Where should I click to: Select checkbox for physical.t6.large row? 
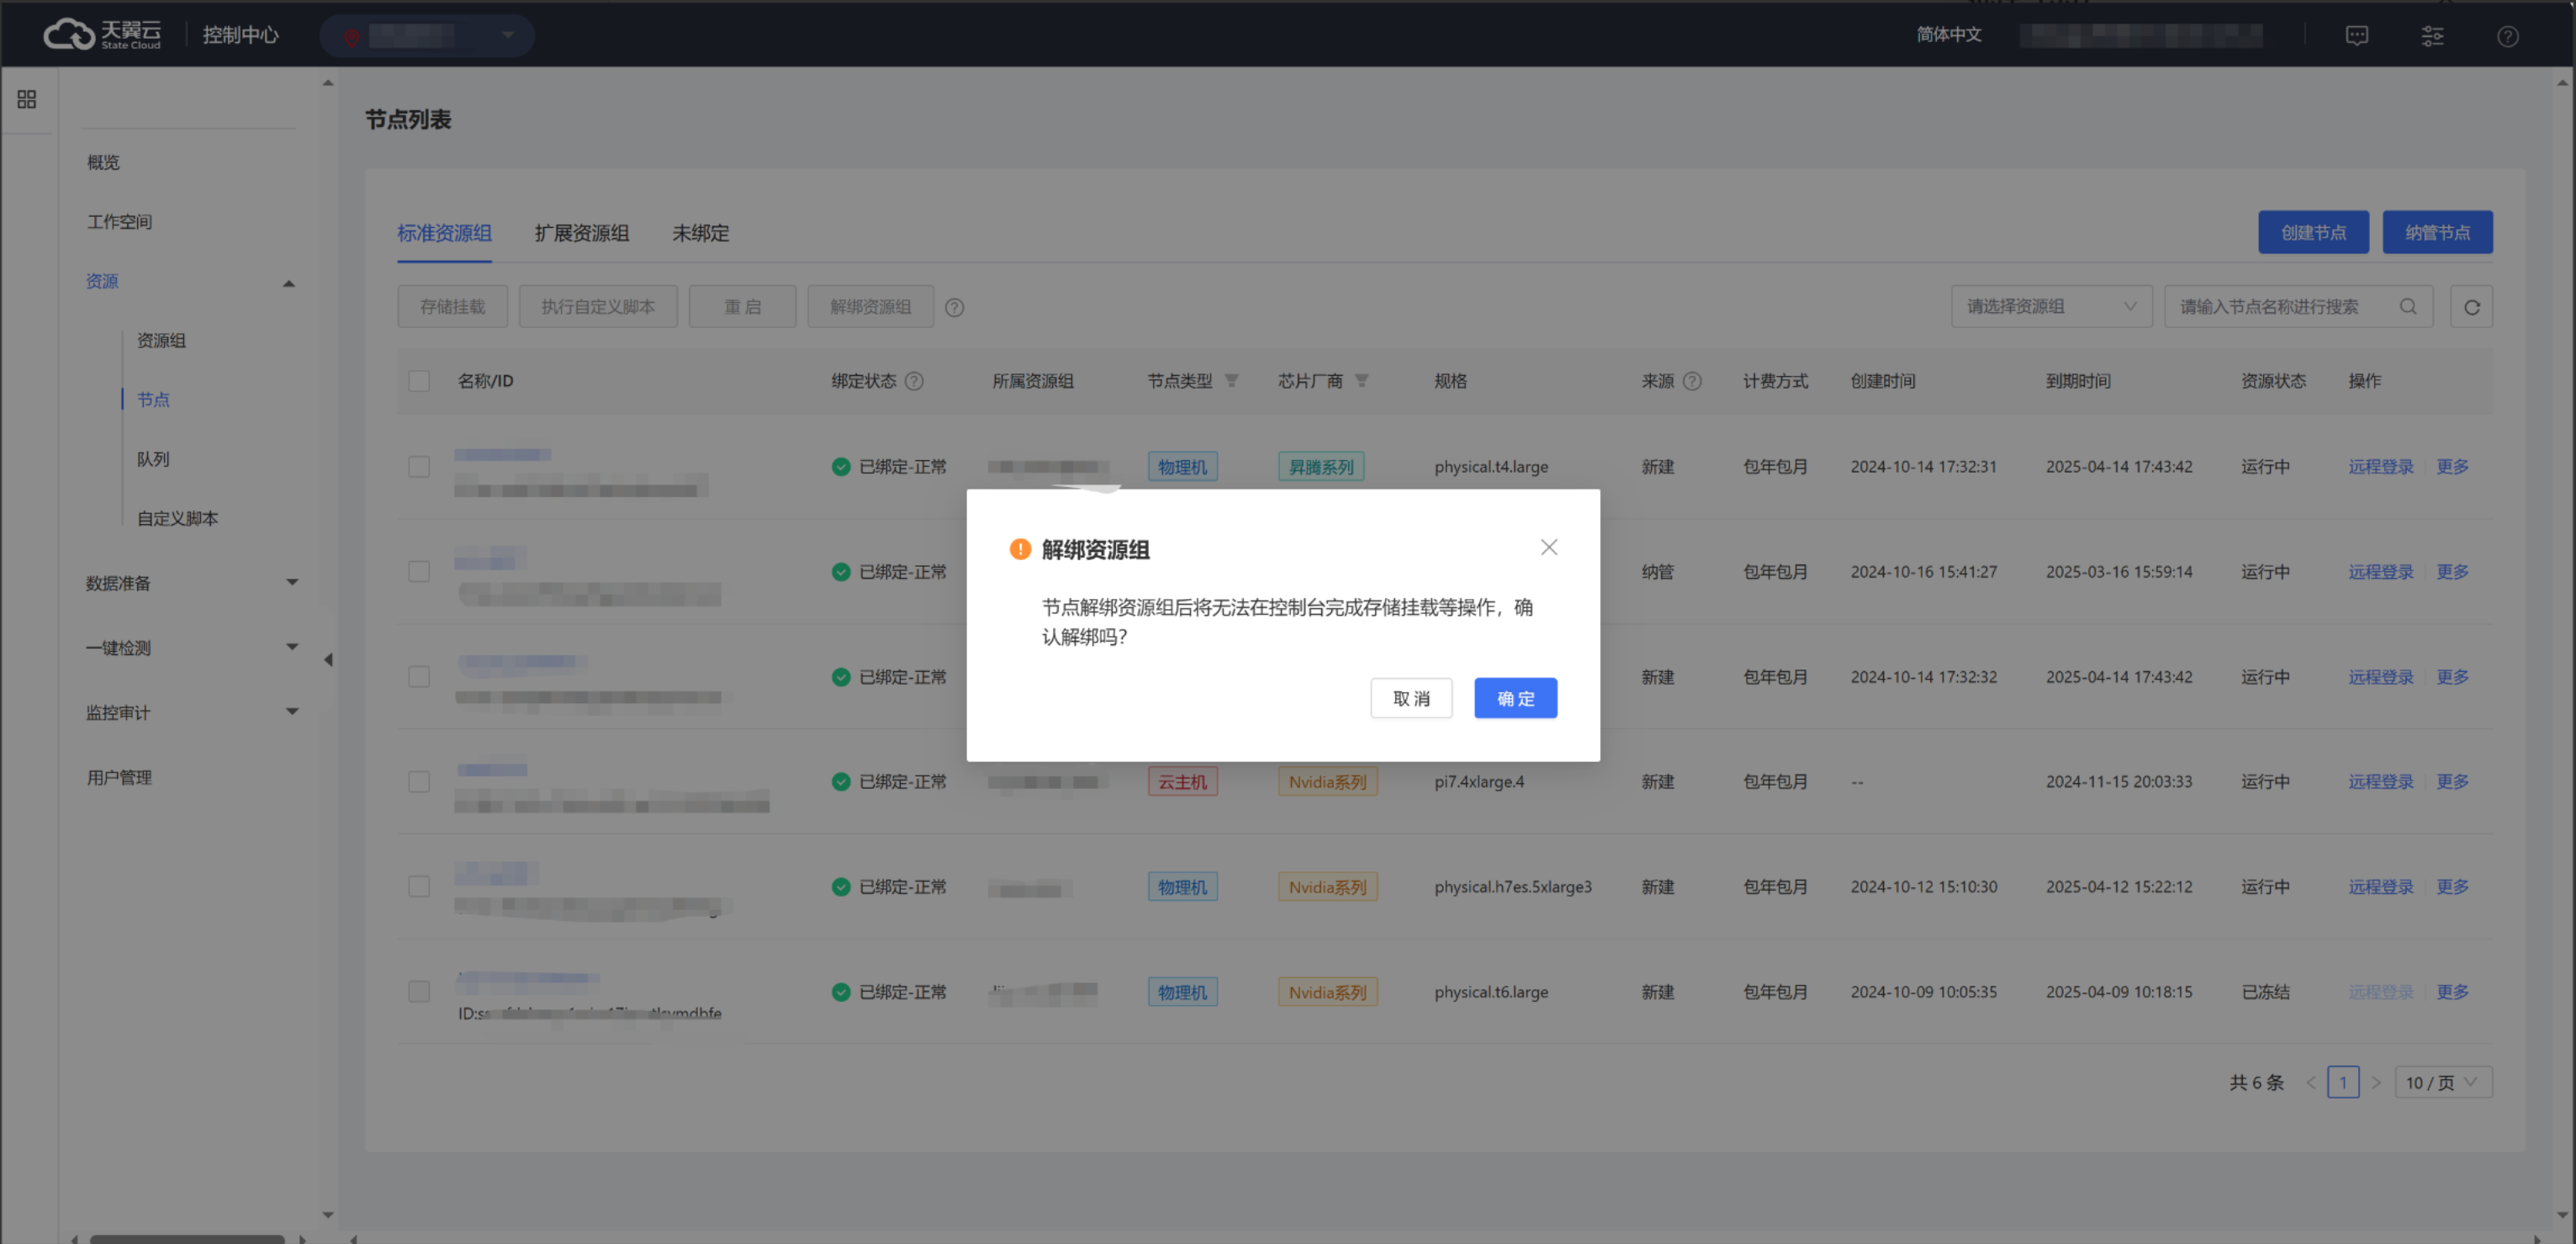click(x=419, y=992)
